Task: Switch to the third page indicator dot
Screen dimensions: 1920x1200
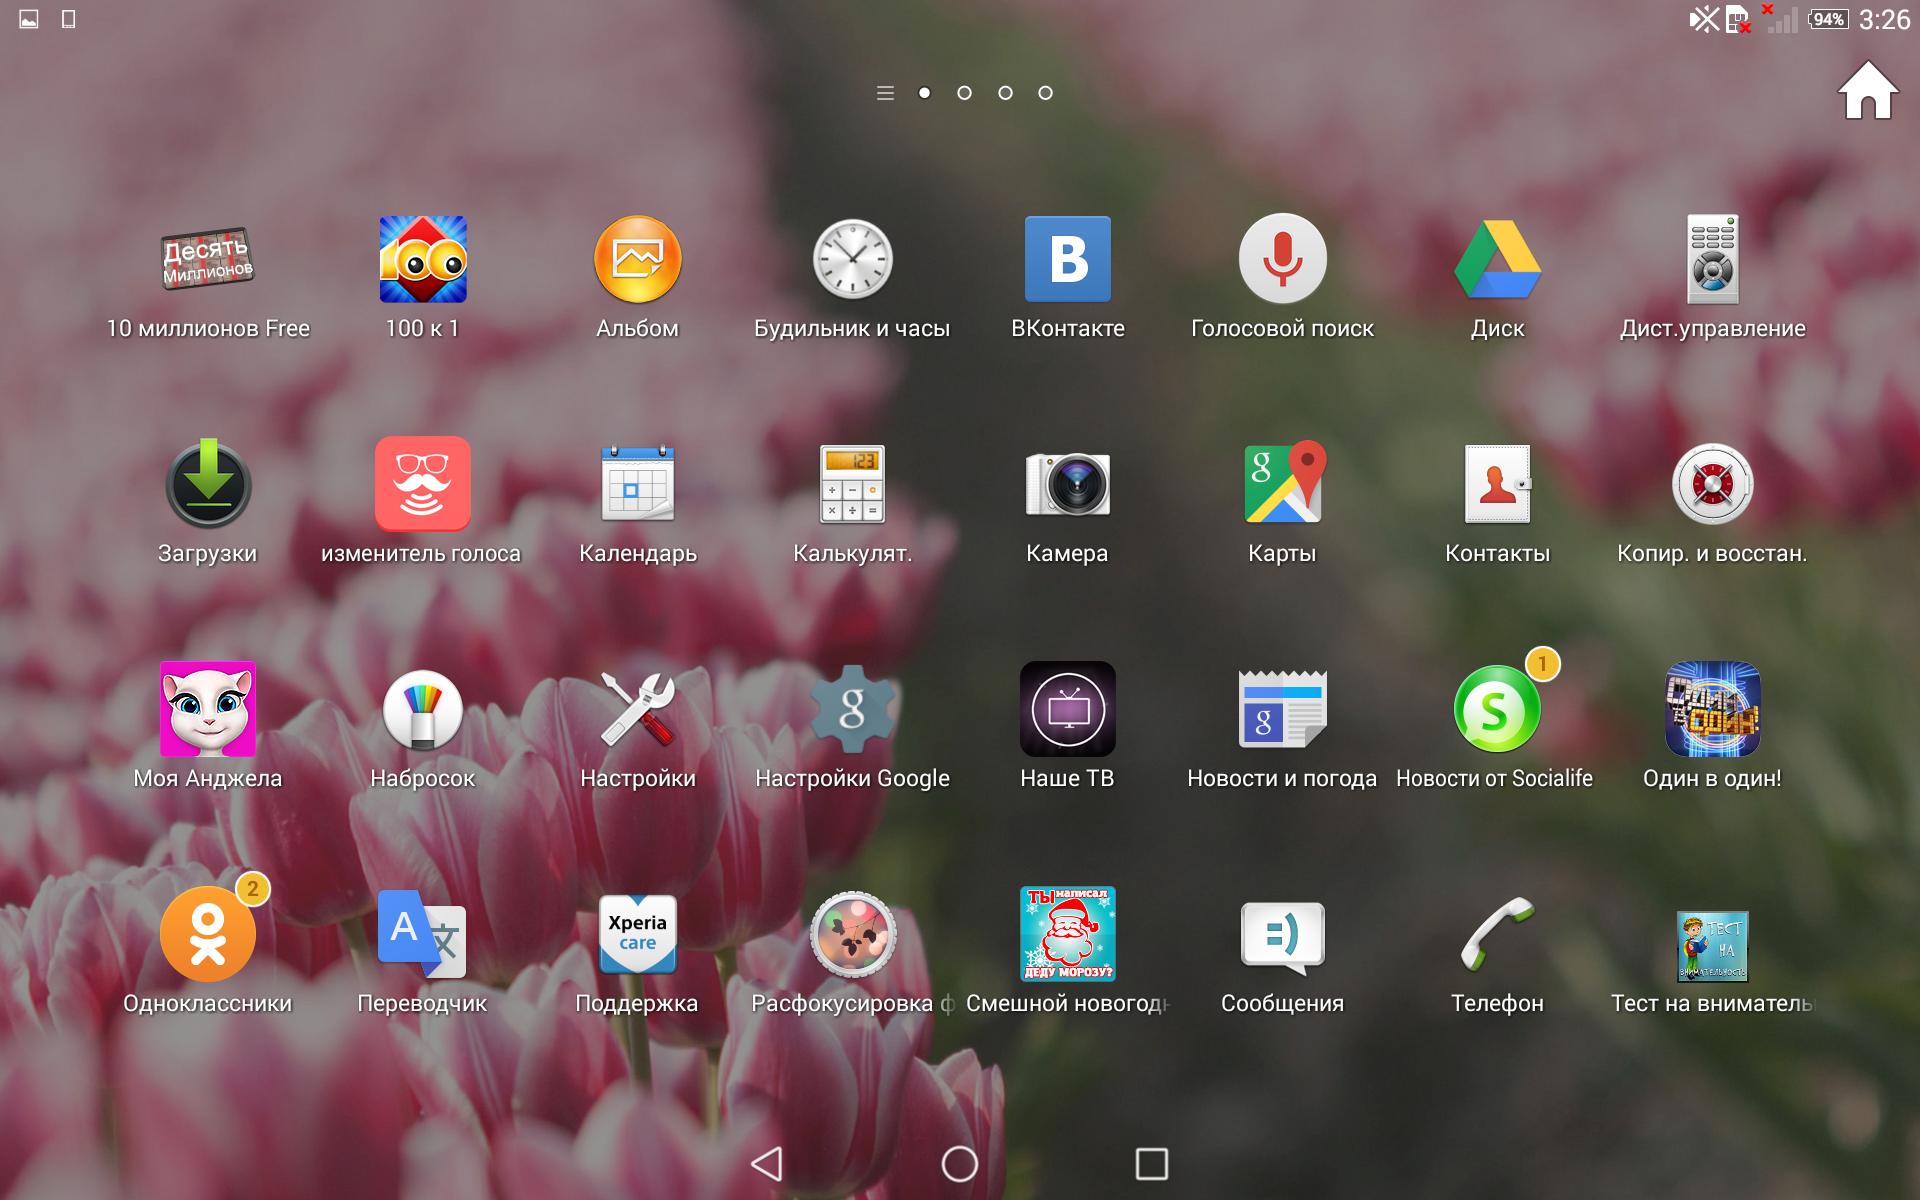Action: tap(1005, 93)
